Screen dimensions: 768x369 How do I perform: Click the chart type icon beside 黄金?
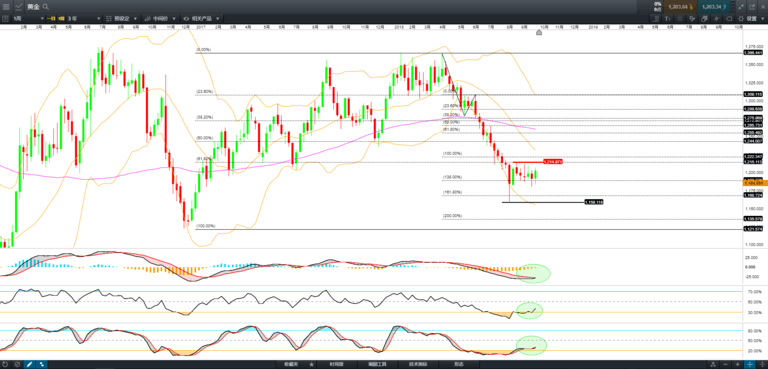(19, 7)
